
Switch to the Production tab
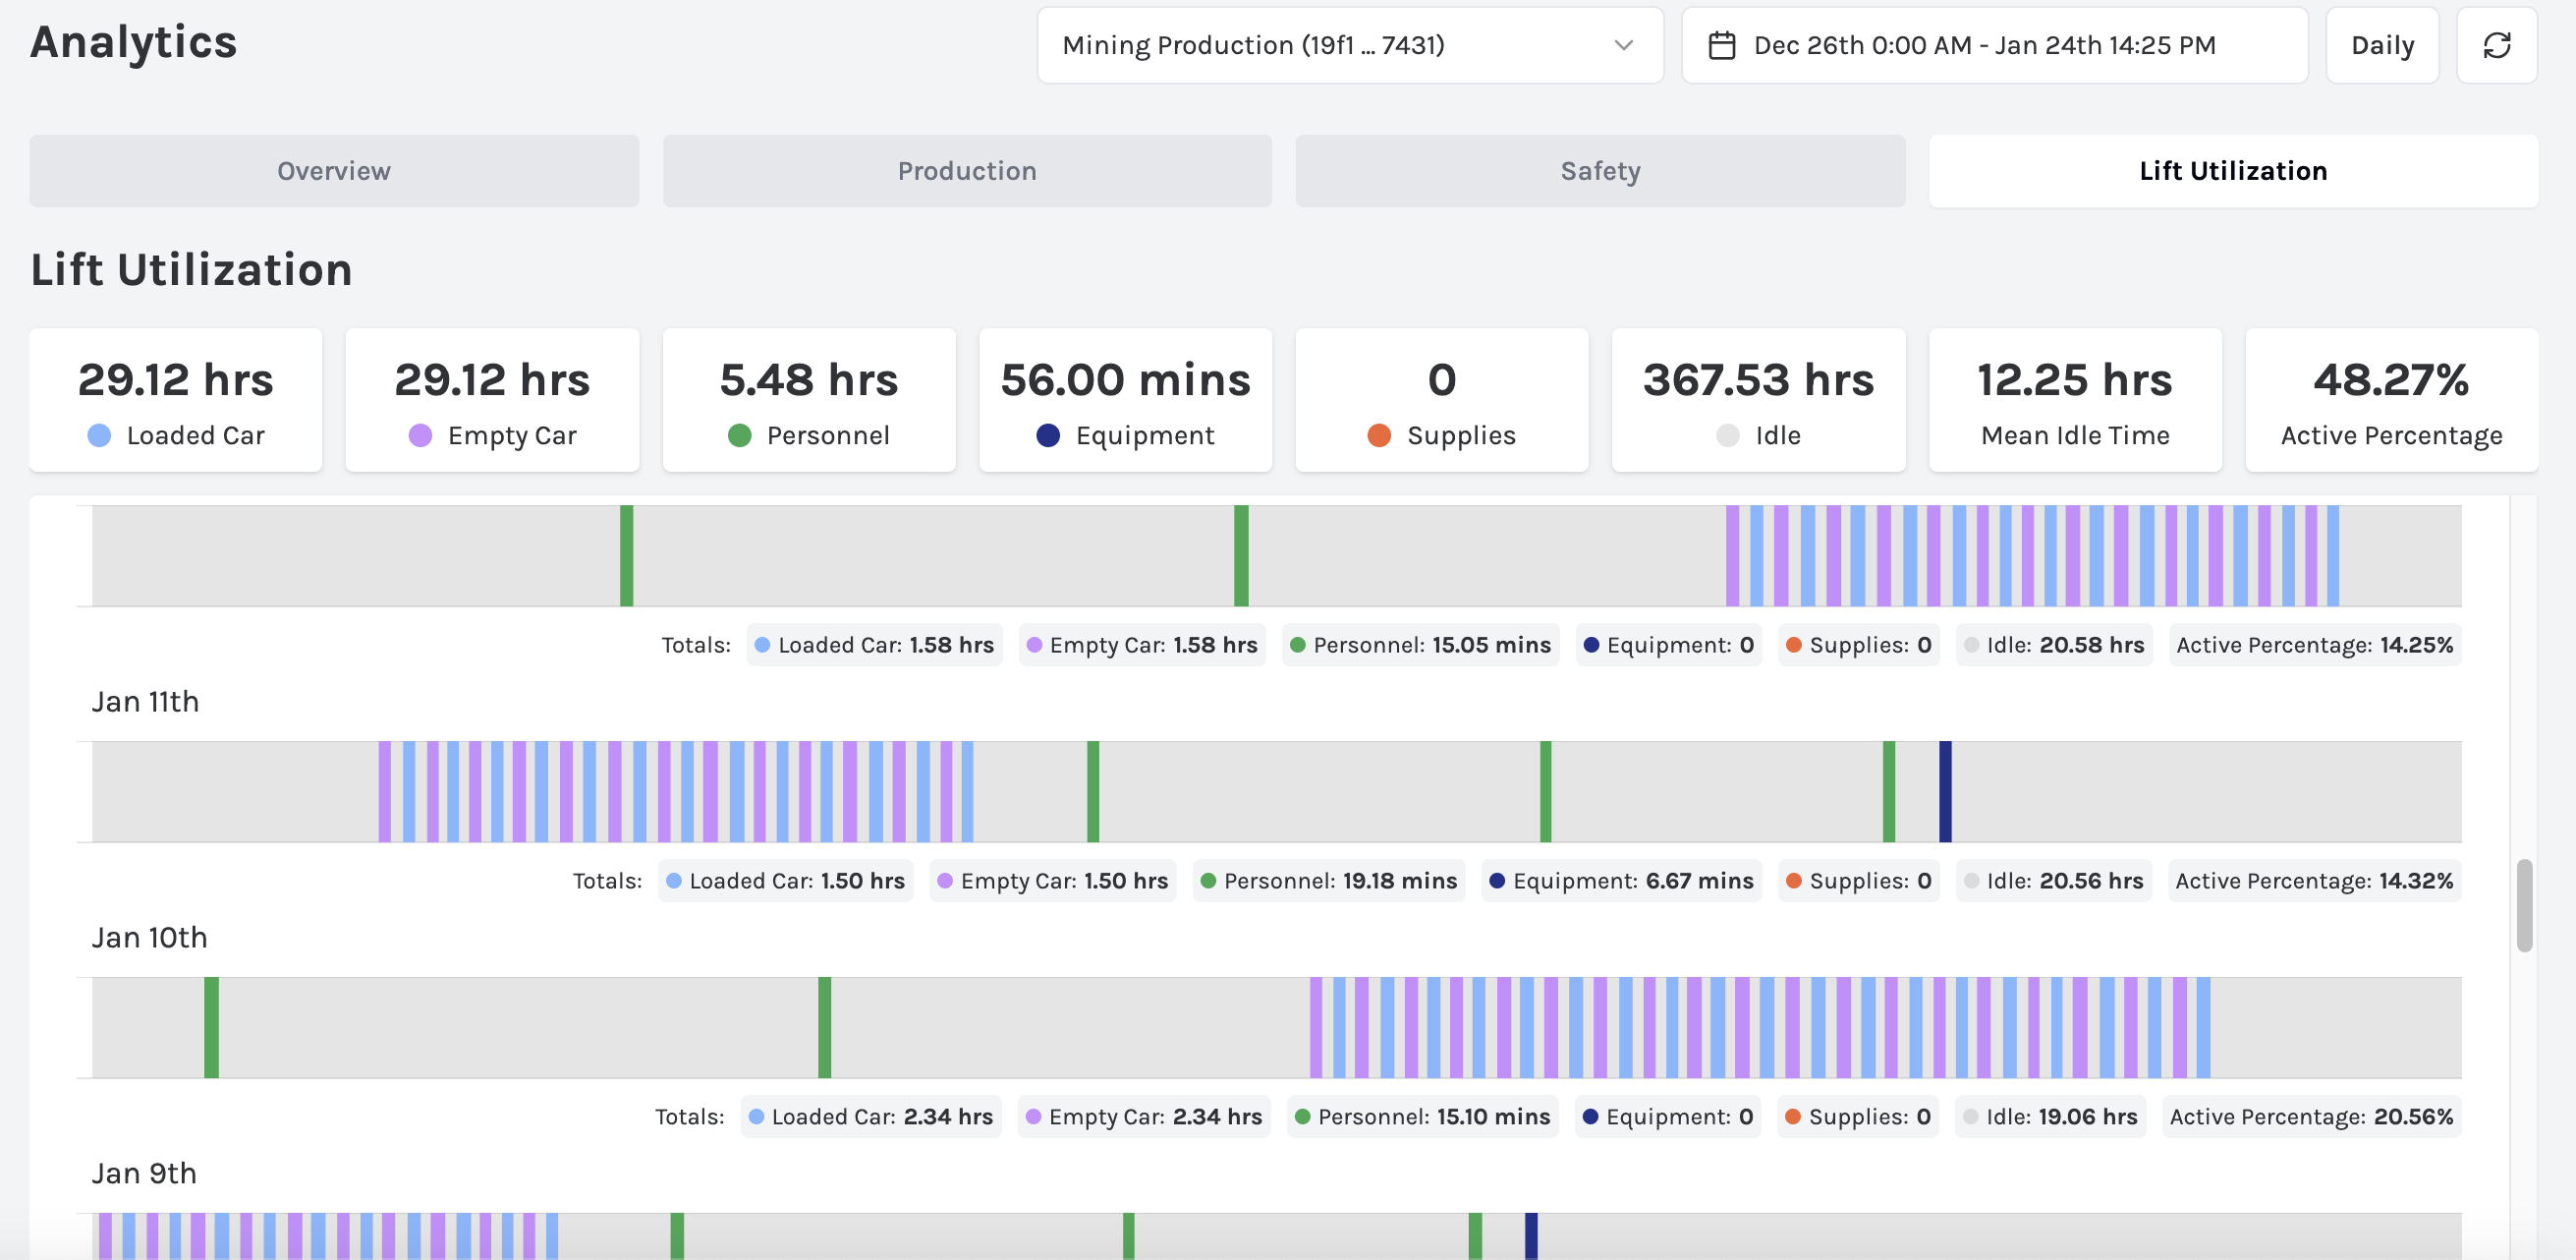coord(966,171)
